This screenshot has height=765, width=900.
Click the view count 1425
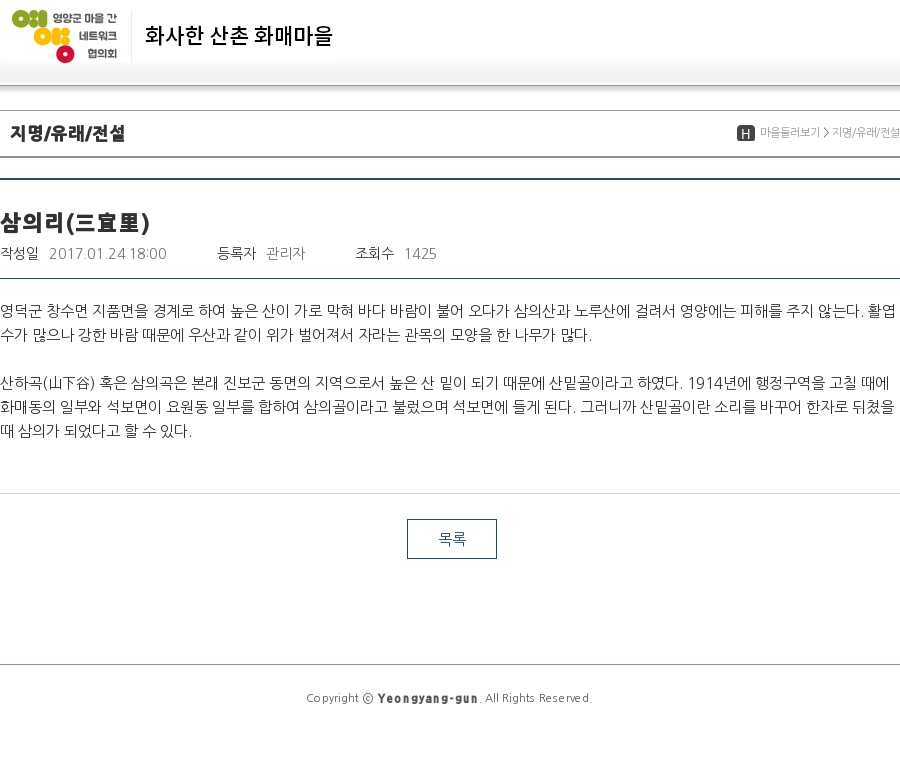pos(420,254)
